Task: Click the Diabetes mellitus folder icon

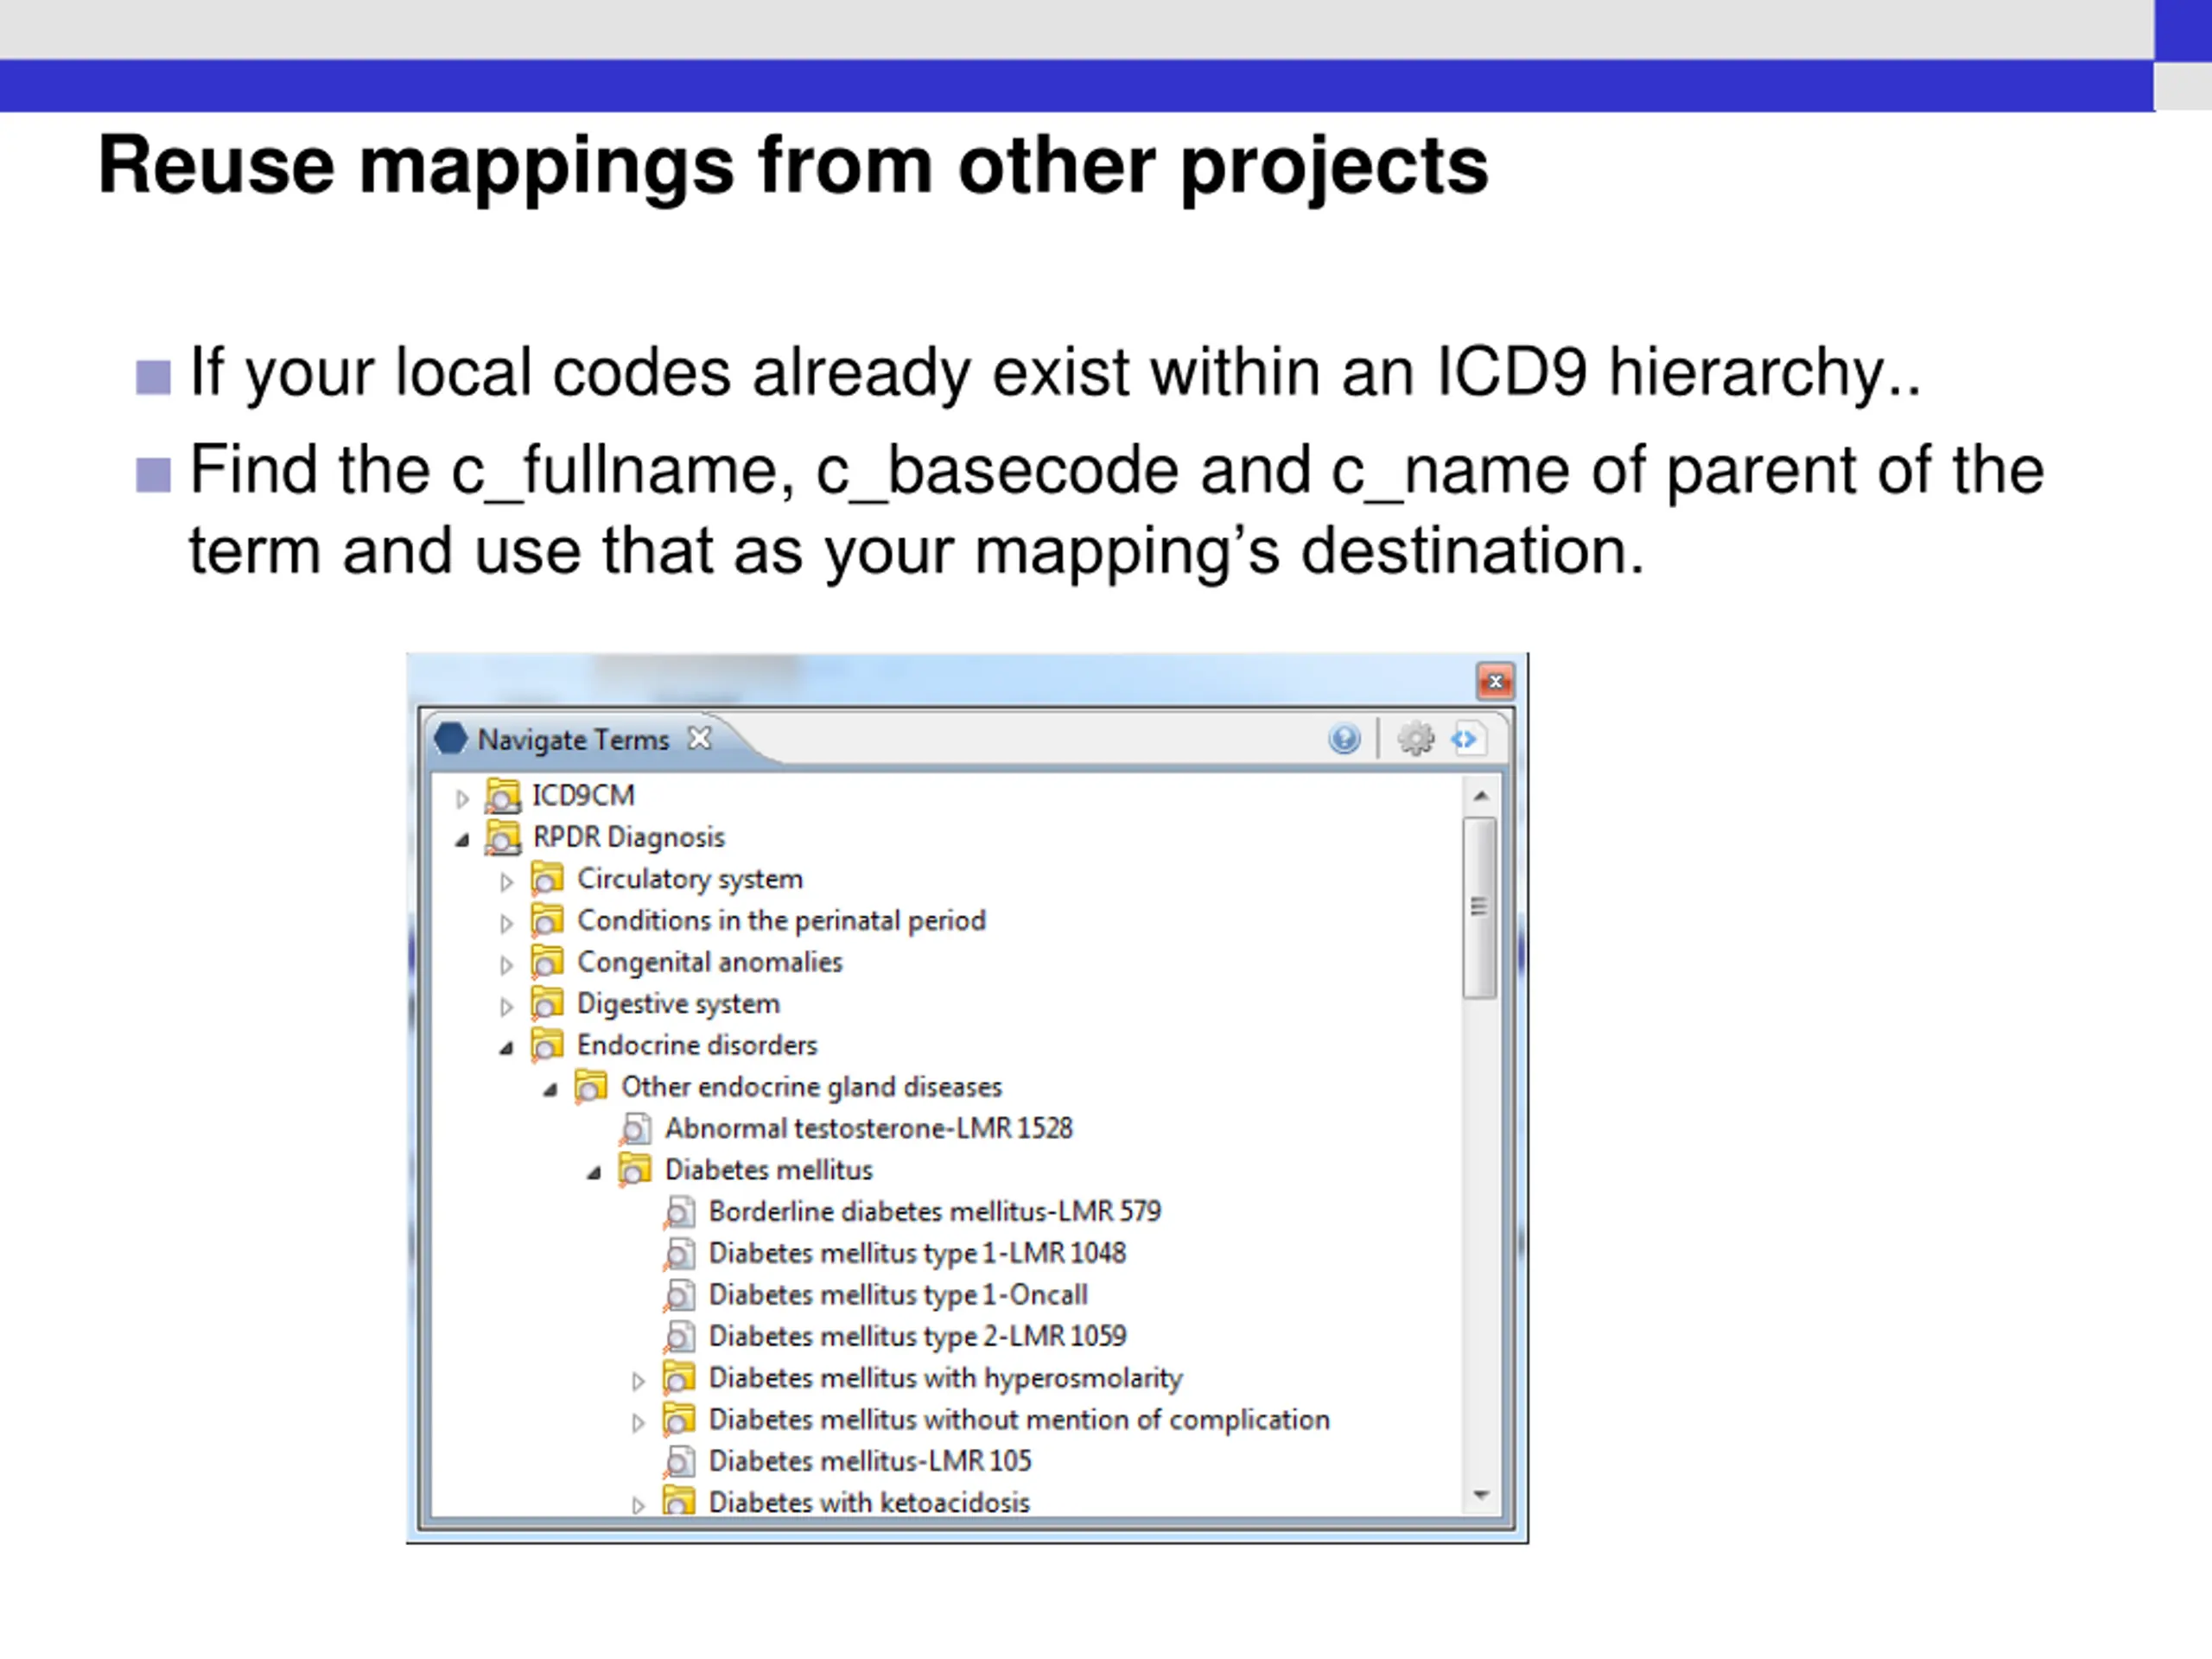Action: pos(635,1170)
